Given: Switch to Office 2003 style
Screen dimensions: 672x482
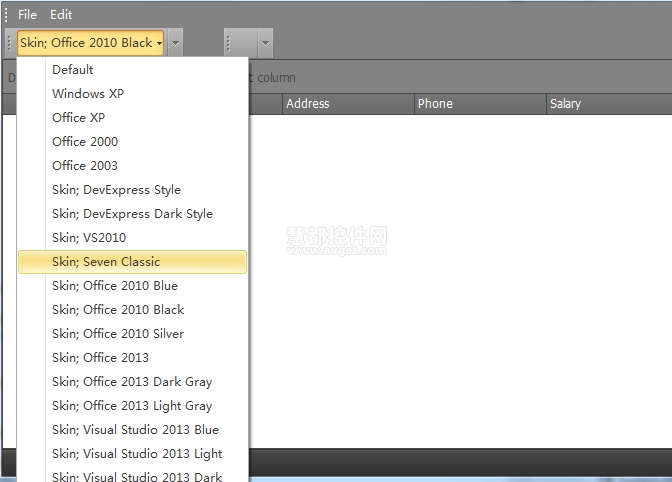Looking at the screenshot, I should click(x=132, y=165).
